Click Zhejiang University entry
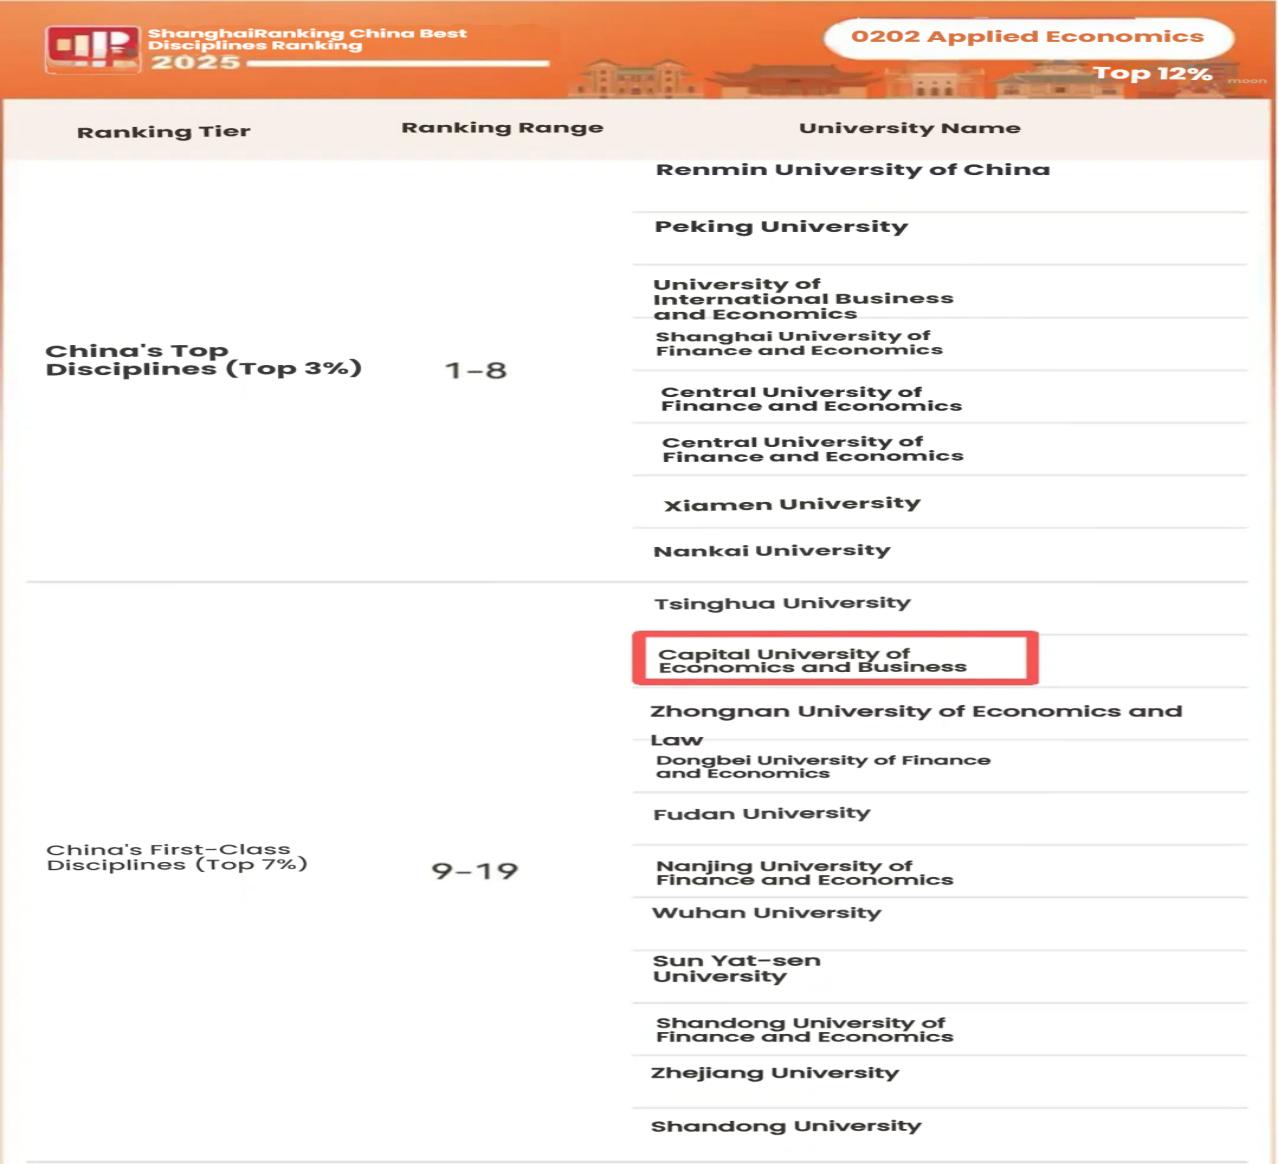This screenshot has height=1164, width=1278. tap(774, 1073)
